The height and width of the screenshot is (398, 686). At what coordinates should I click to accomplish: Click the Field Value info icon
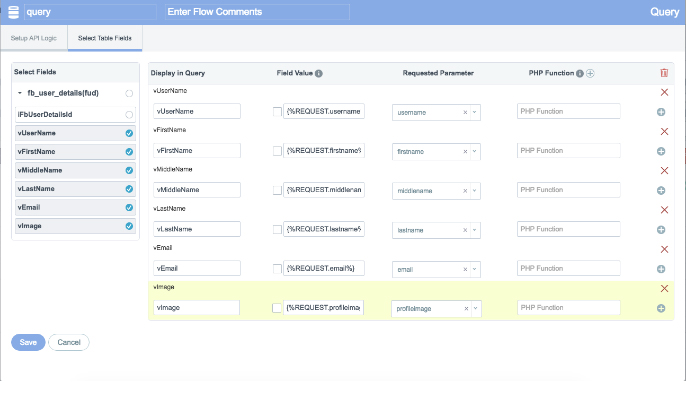click(x=318, y=73)
